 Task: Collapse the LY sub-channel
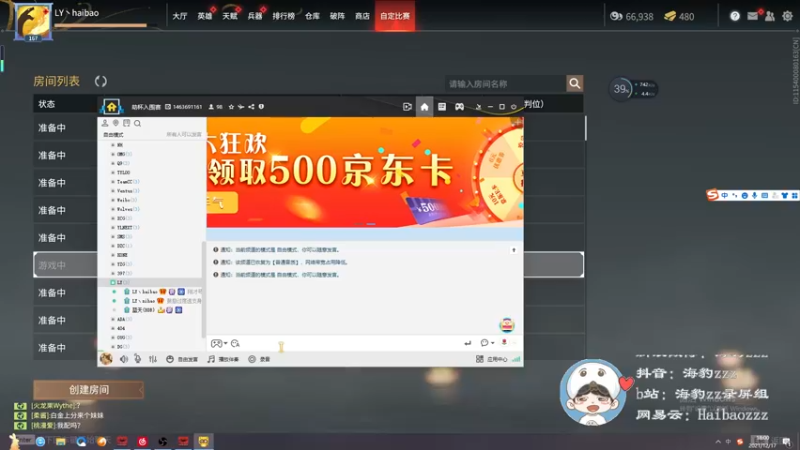click(x=113, y=282)
